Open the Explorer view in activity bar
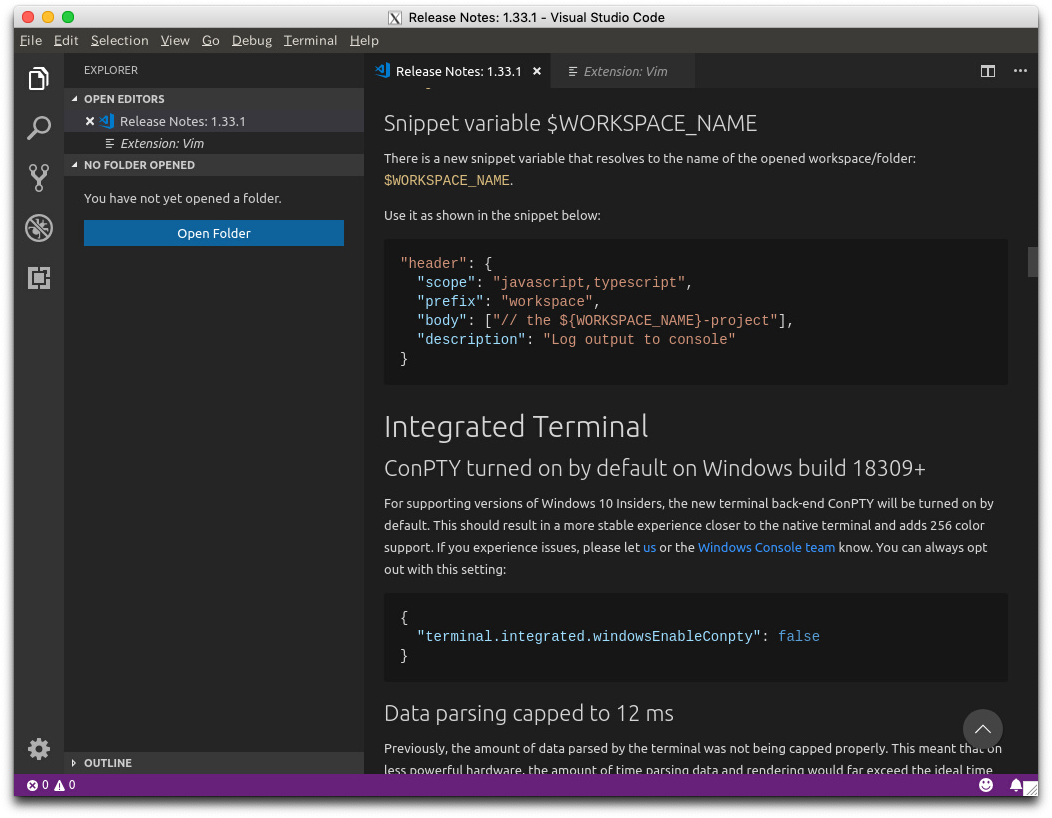 click(x=38, y=79)
